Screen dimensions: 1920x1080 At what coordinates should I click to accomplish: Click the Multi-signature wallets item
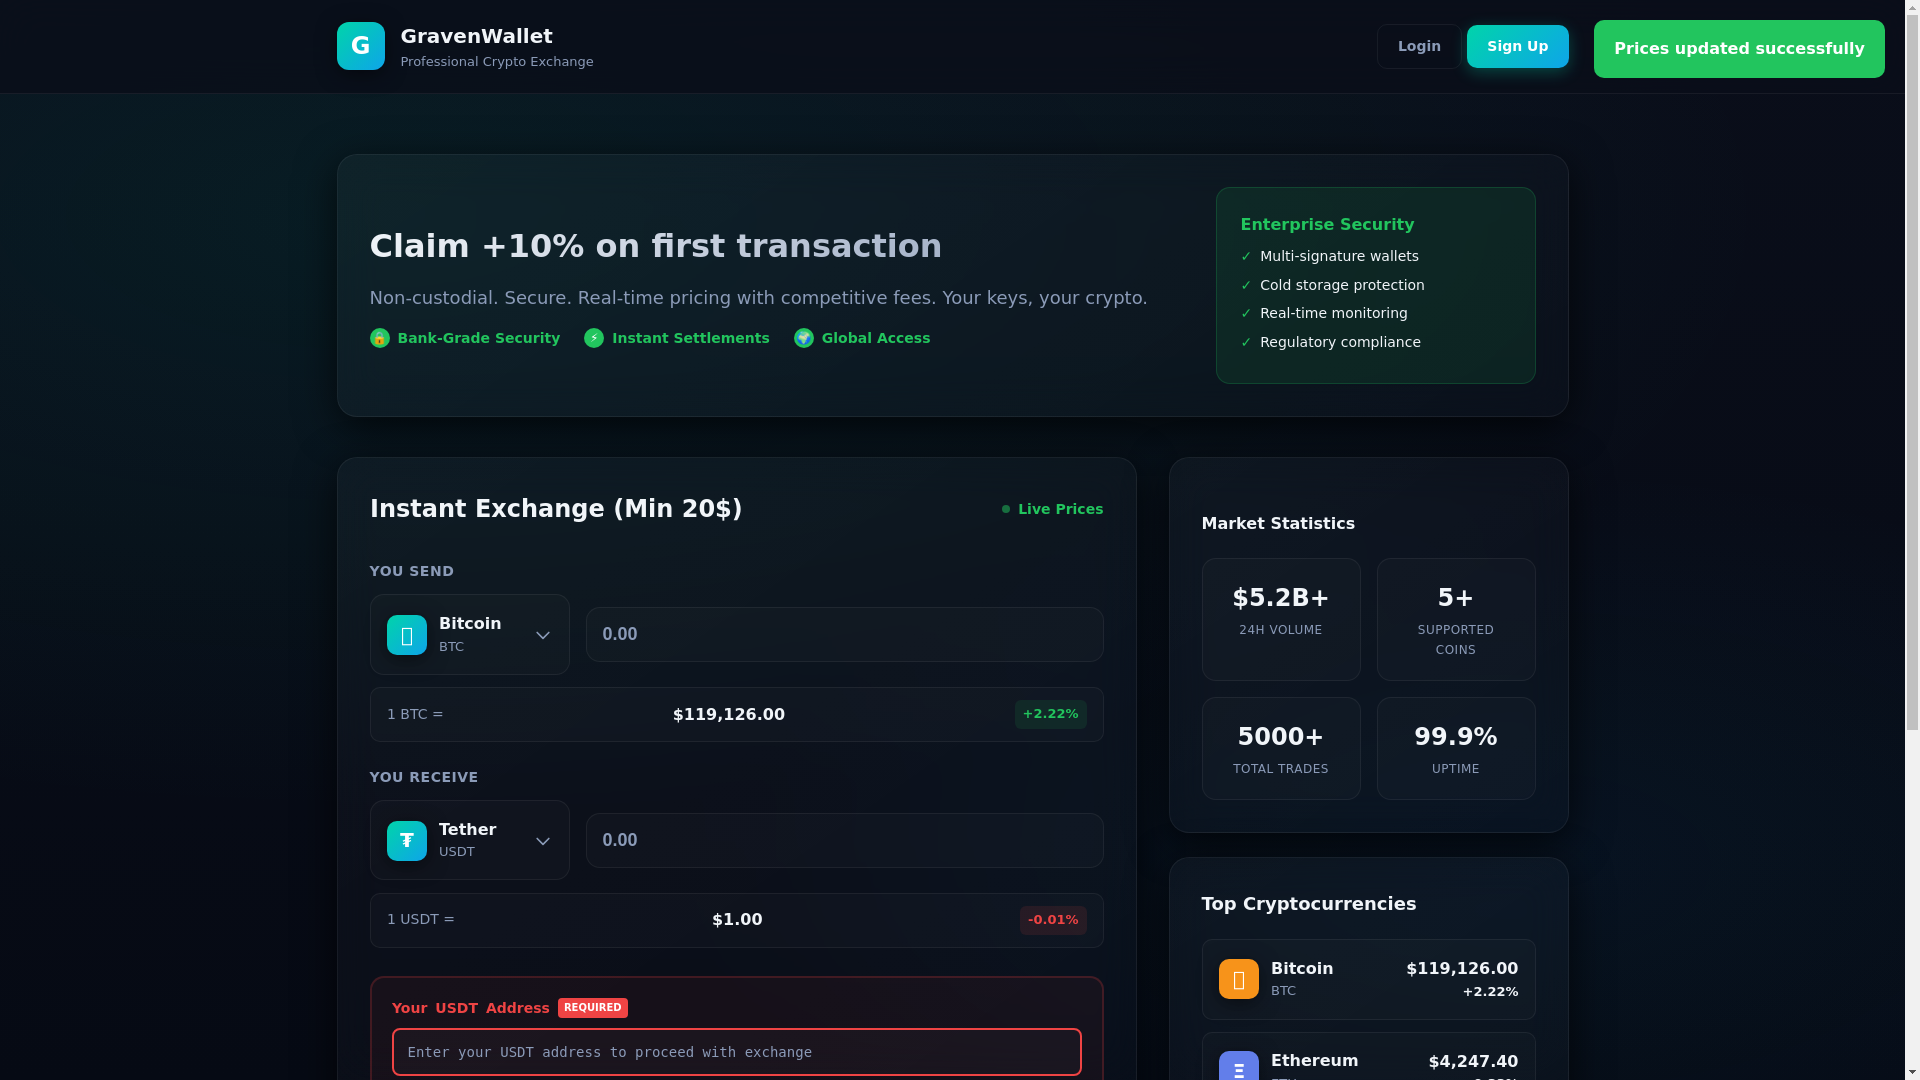click(x=1339, y=257)
